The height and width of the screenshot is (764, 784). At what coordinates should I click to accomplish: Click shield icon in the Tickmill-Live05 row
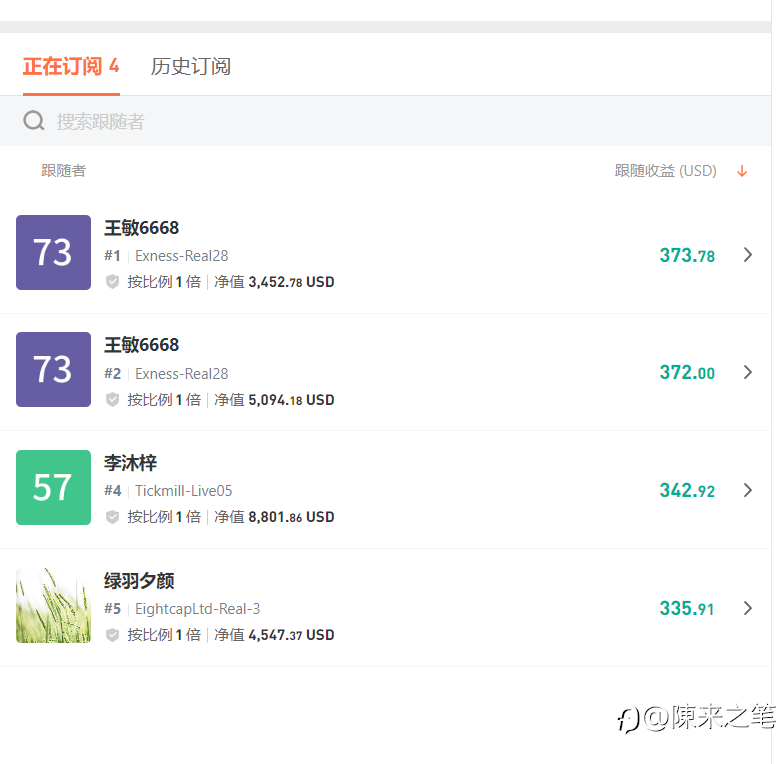tap(112, 517)
